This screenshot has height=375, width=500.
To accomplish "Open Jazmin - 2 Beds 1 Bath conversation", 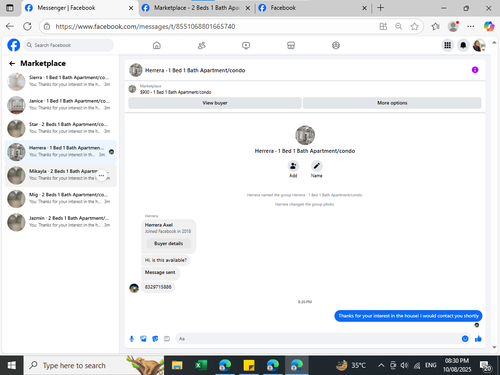I will pos(60,222).
